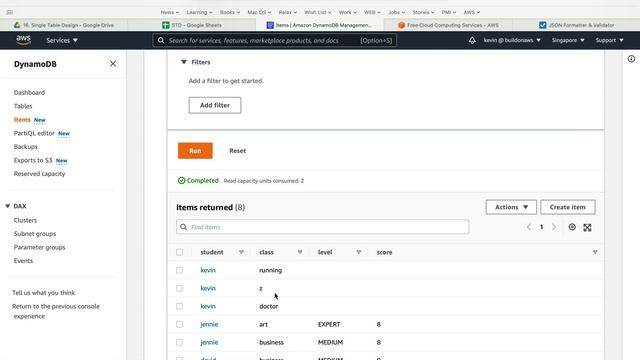The image size is (640, 360).
Task: Select Items in the sidebar
Action: coord(22,120)
